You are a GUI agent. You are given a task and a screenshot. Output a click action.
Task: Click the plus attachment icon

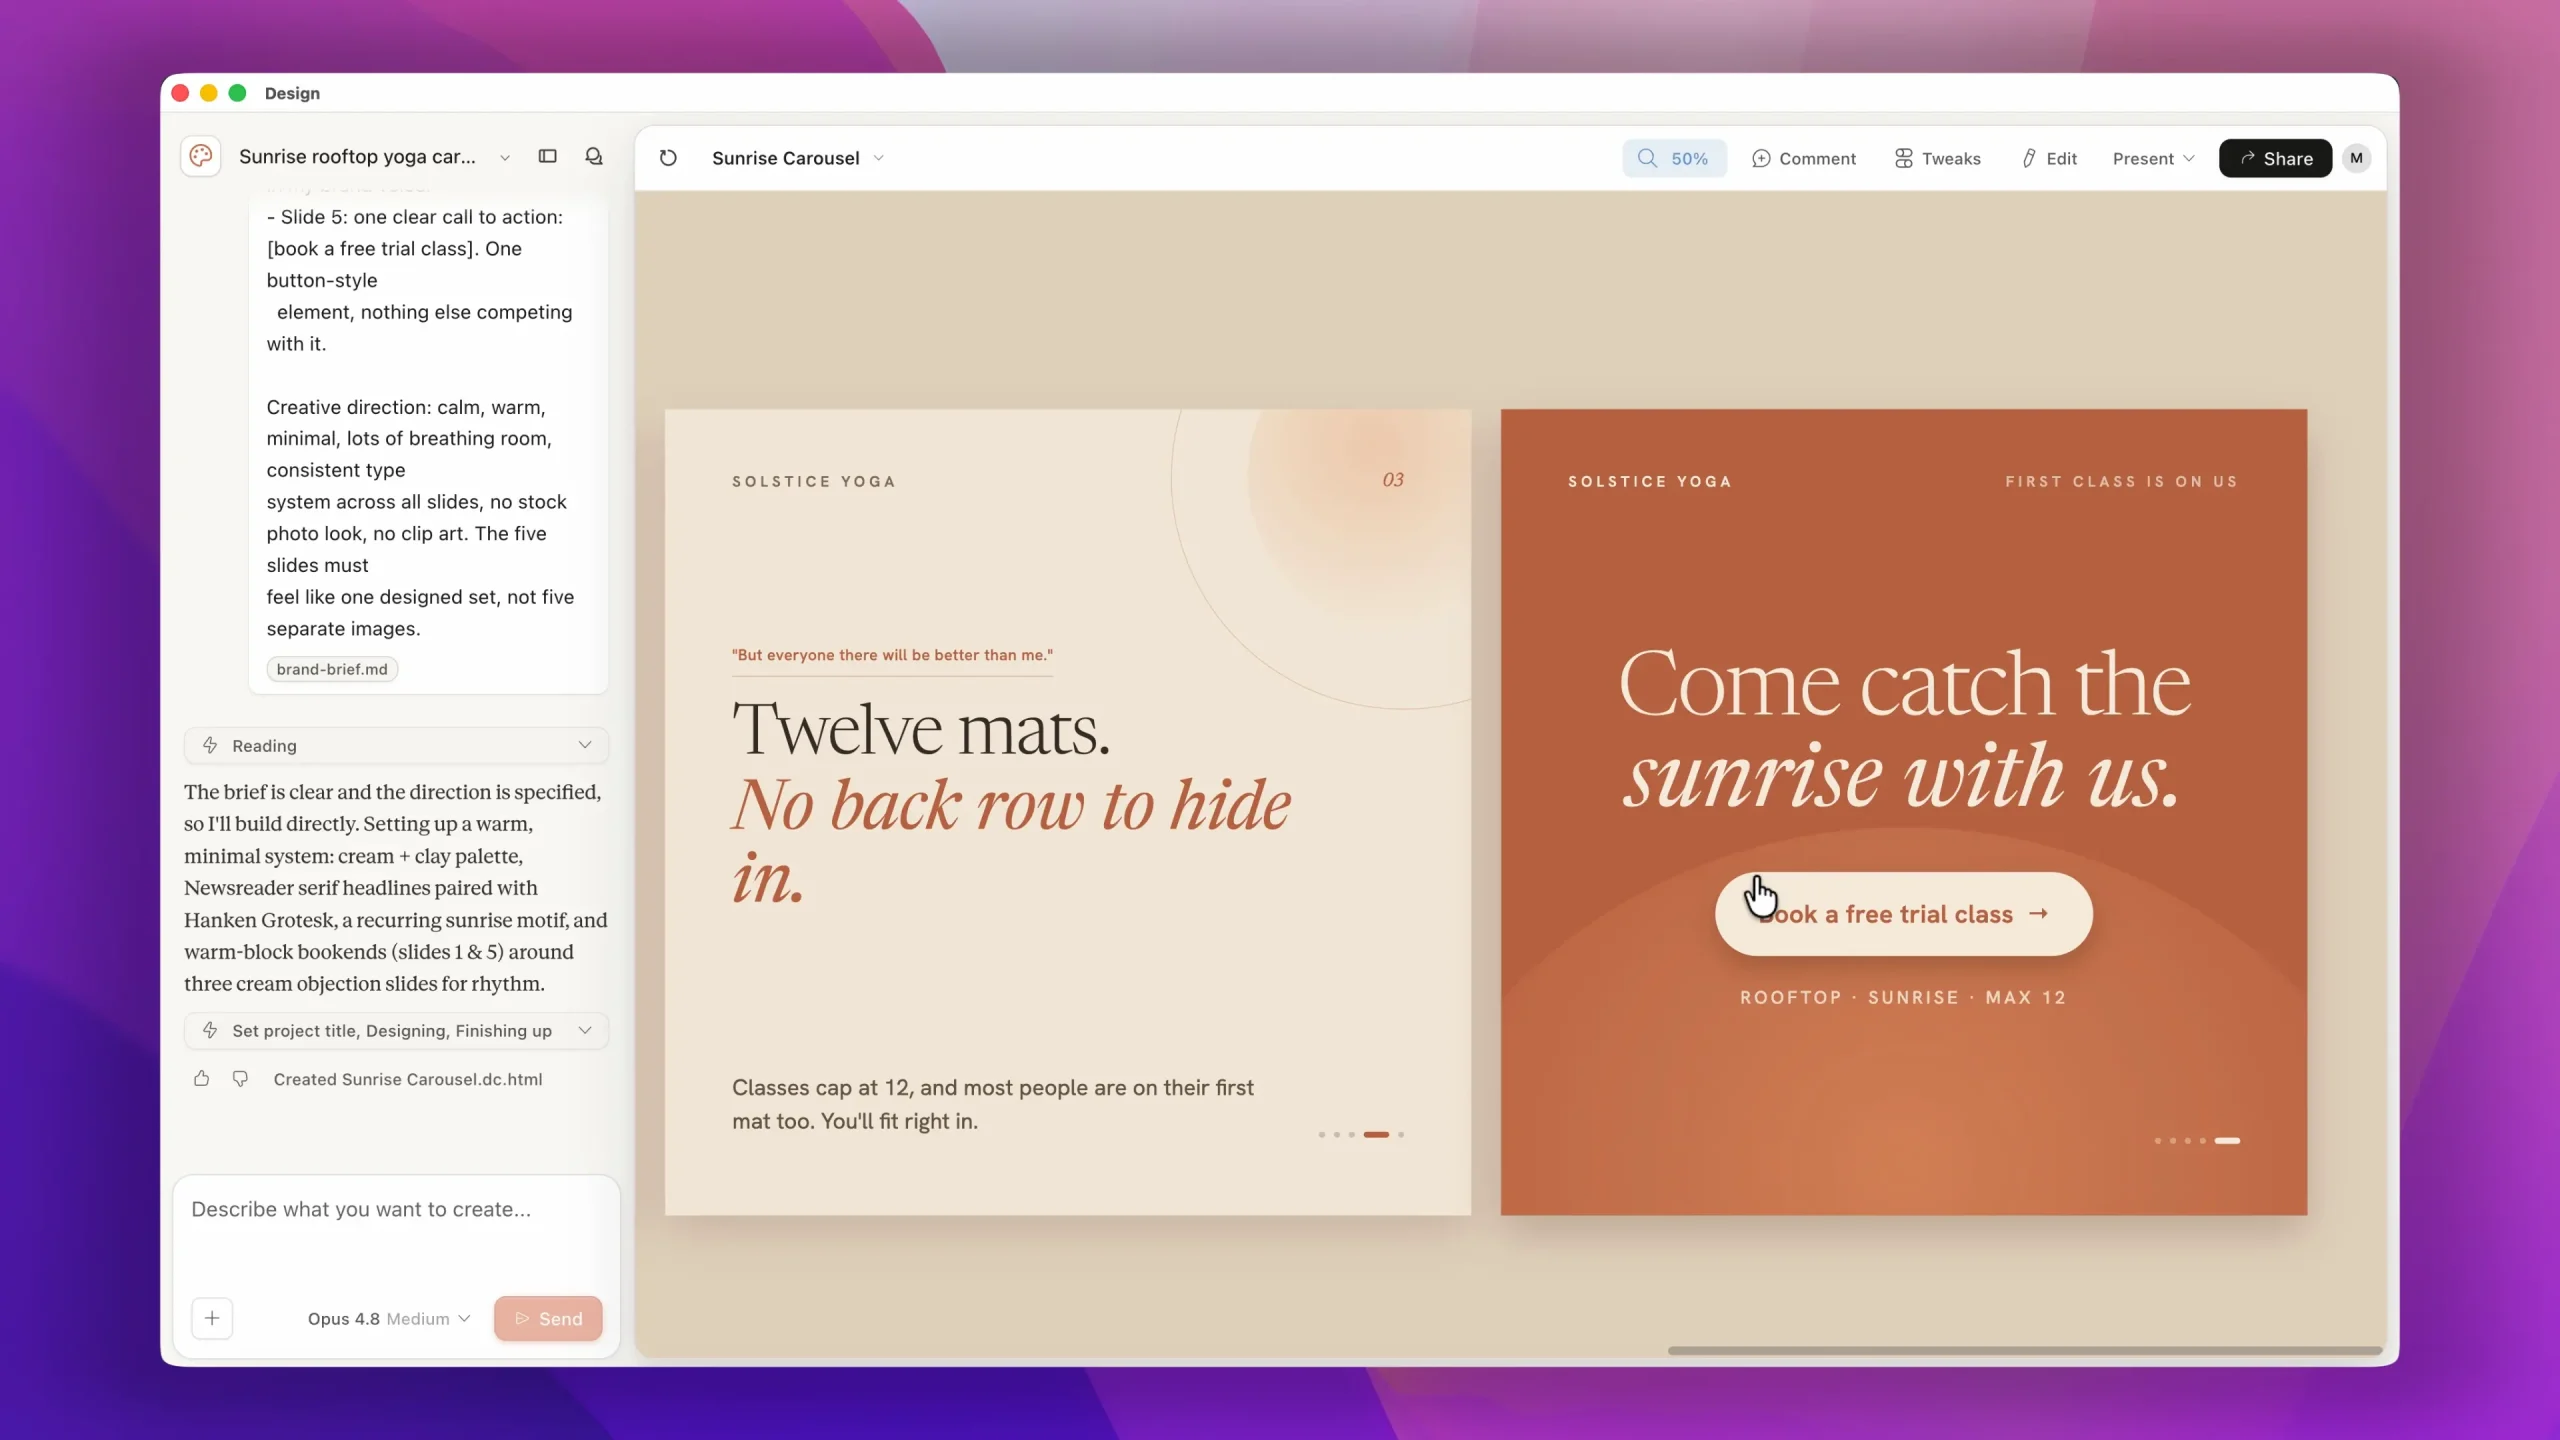pyautogui.click(x=212, y=1318)
